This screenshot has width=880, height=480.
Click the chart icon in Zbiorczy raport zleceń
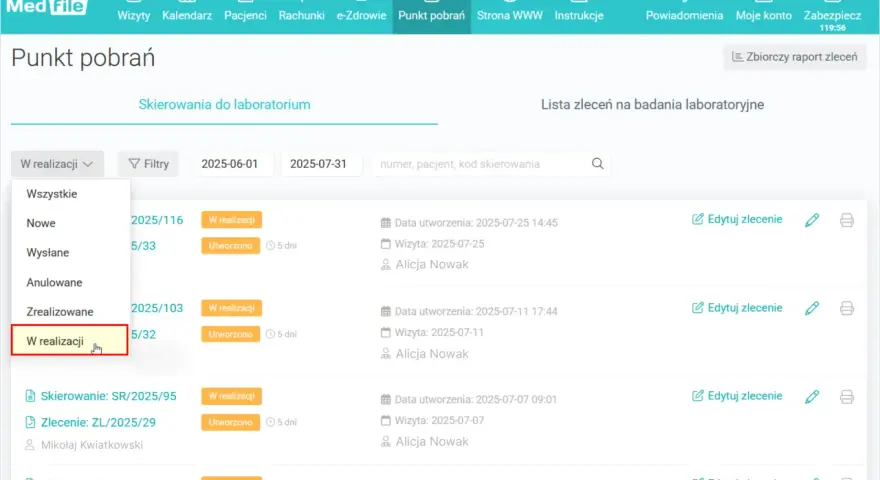click(x=737, y=57)
